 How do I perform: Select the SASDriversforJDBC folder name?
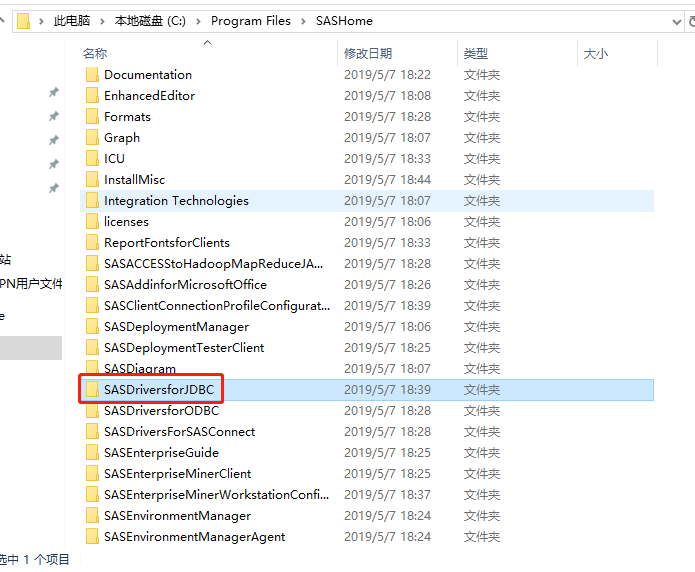coord(159,389)
